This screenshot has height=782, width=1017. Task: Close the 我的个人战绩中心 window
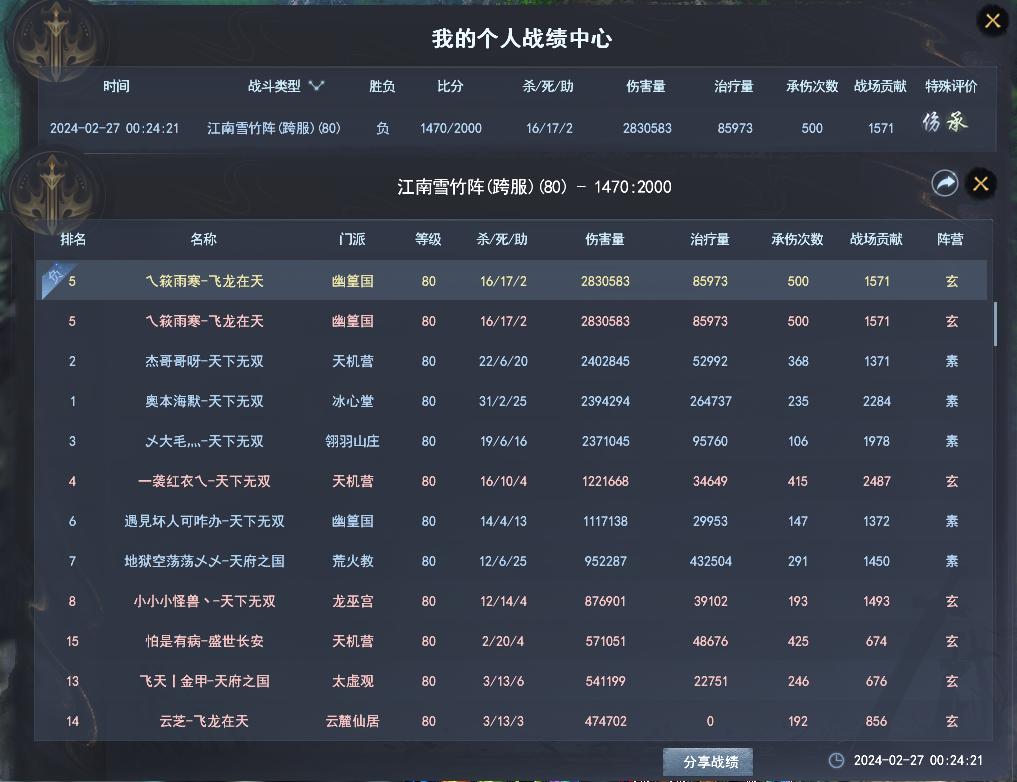[992, 20]
